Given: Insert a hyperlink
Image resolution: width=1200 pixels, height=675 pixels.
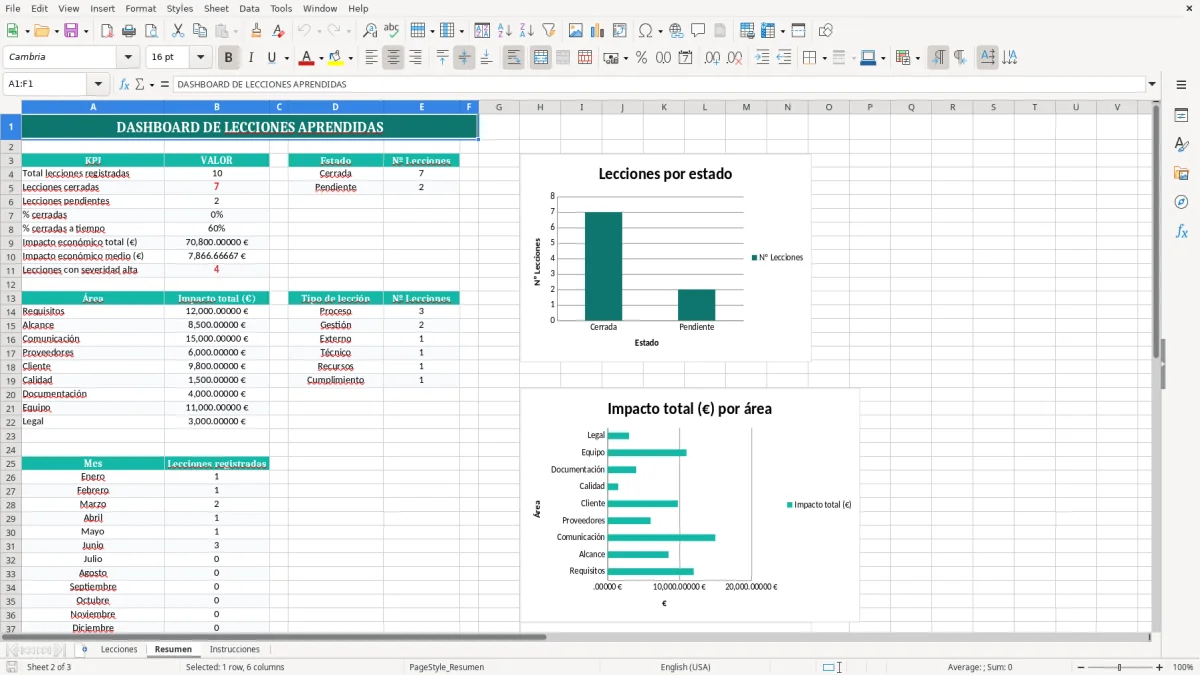Looking at the screenshot, I should pos(676,31).
